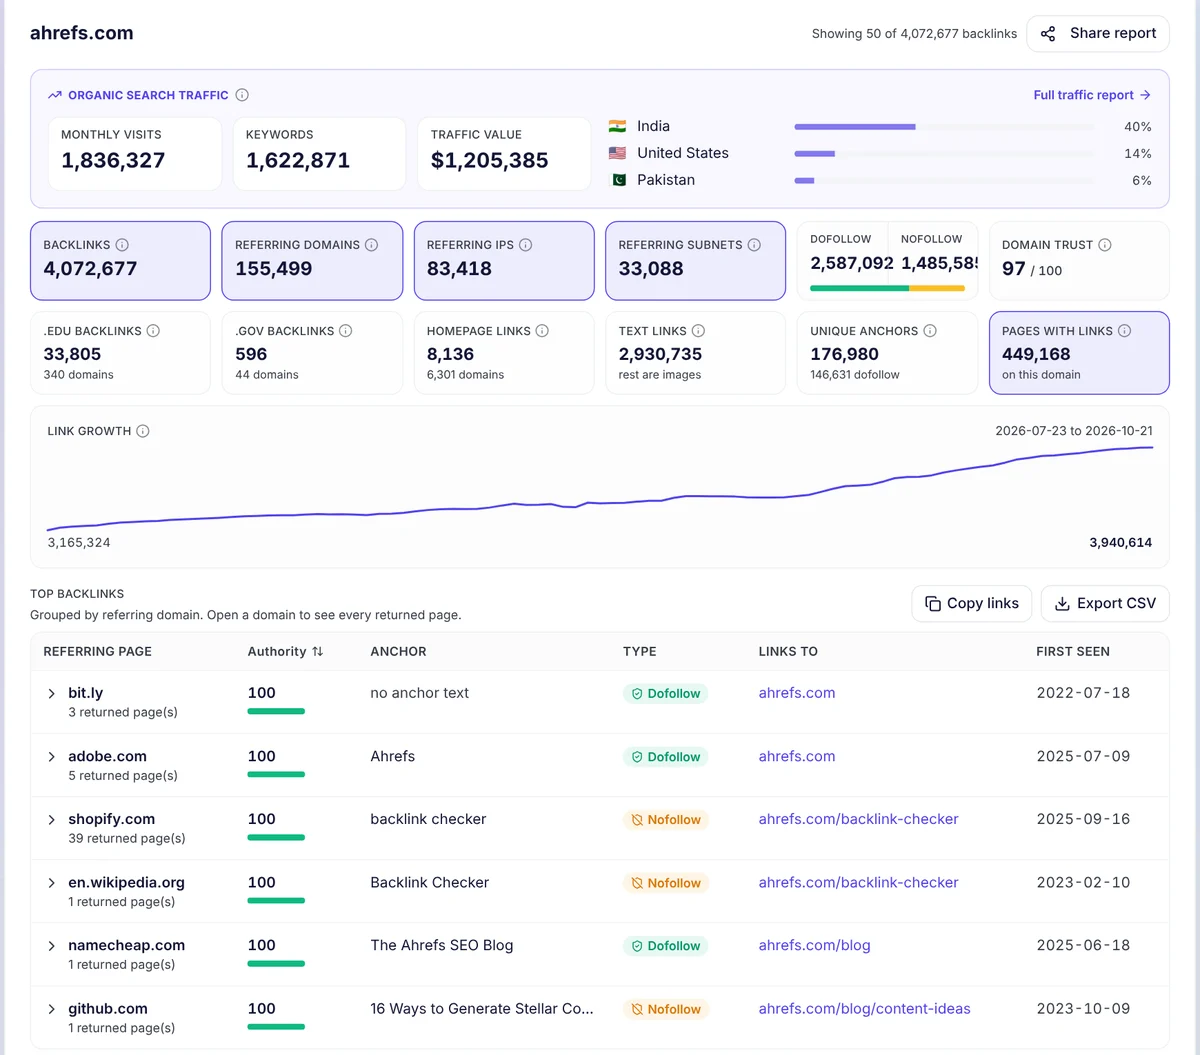Viewport: 1200px width, 1055px height.
Task: Expand the shopify.com referring domain row
Action: click(x=52, y=820)
